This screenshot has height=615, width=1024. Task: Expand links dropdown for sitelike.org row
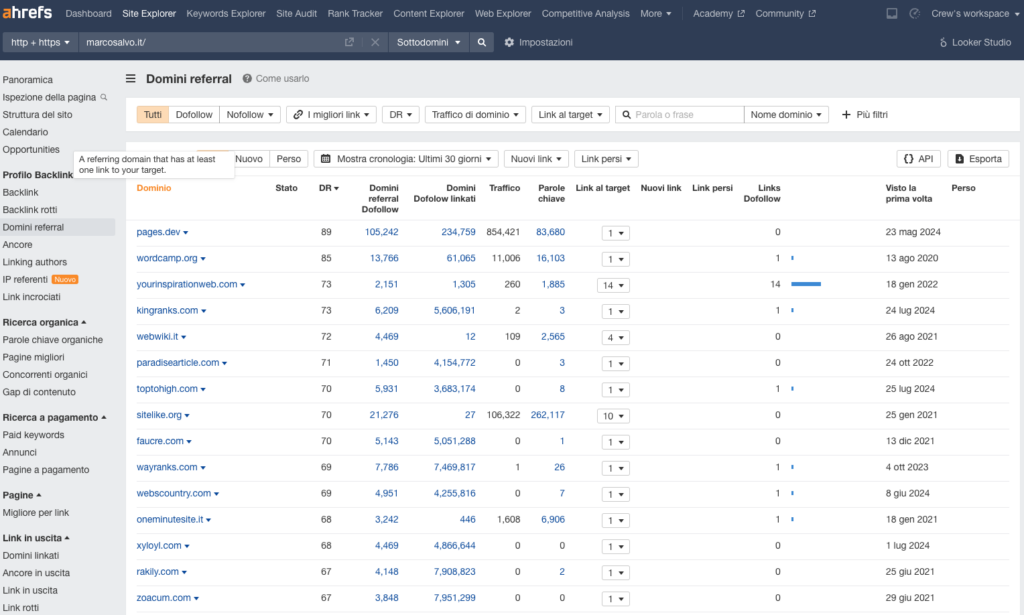point(613,416)
